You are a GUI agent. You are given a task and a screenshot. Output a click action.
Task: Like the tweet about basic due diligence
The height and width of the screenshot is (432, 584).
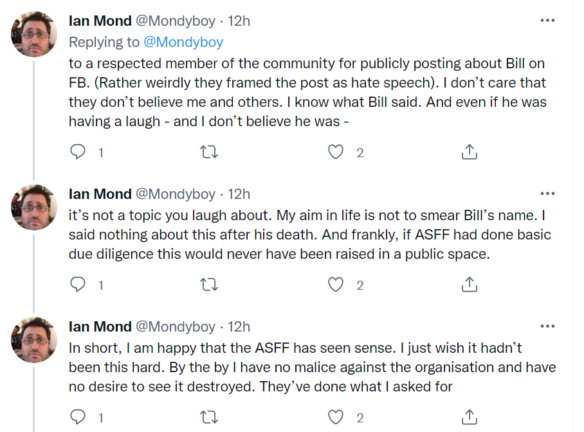[x=336, y=285]
